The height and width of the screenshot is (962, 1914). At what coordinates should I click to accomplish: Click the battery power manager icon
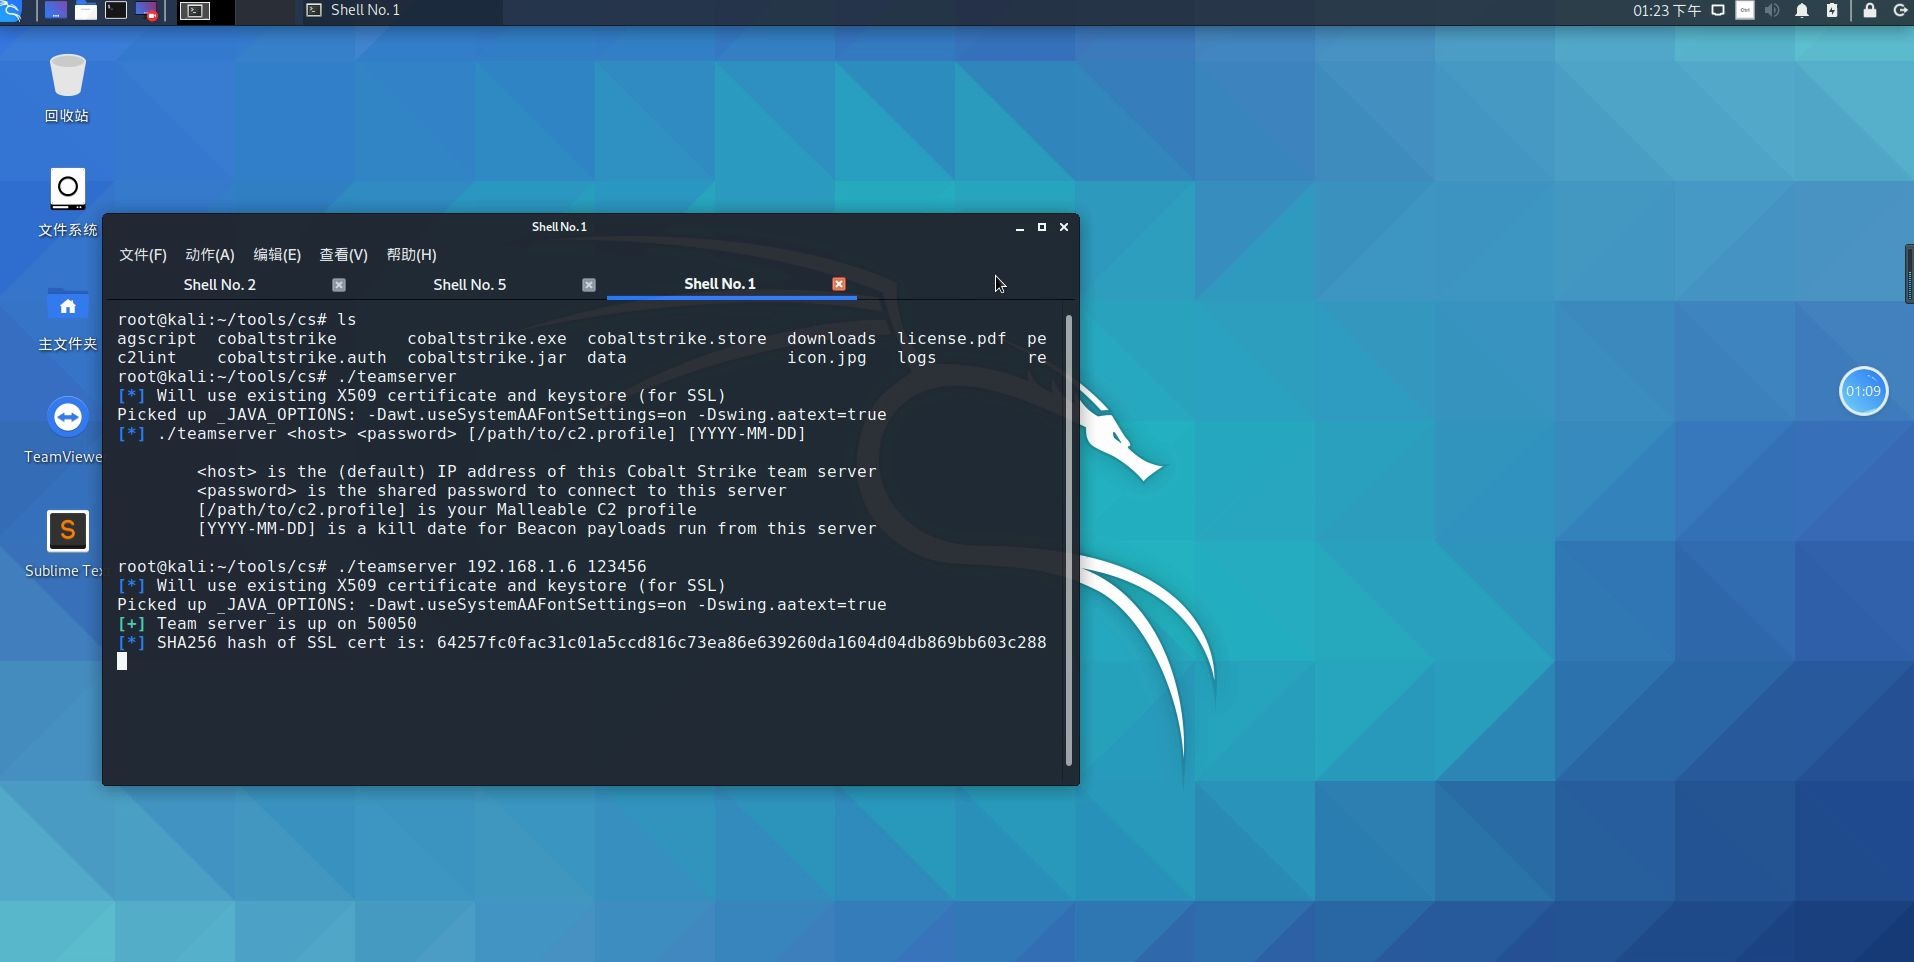click(1832, 11)
